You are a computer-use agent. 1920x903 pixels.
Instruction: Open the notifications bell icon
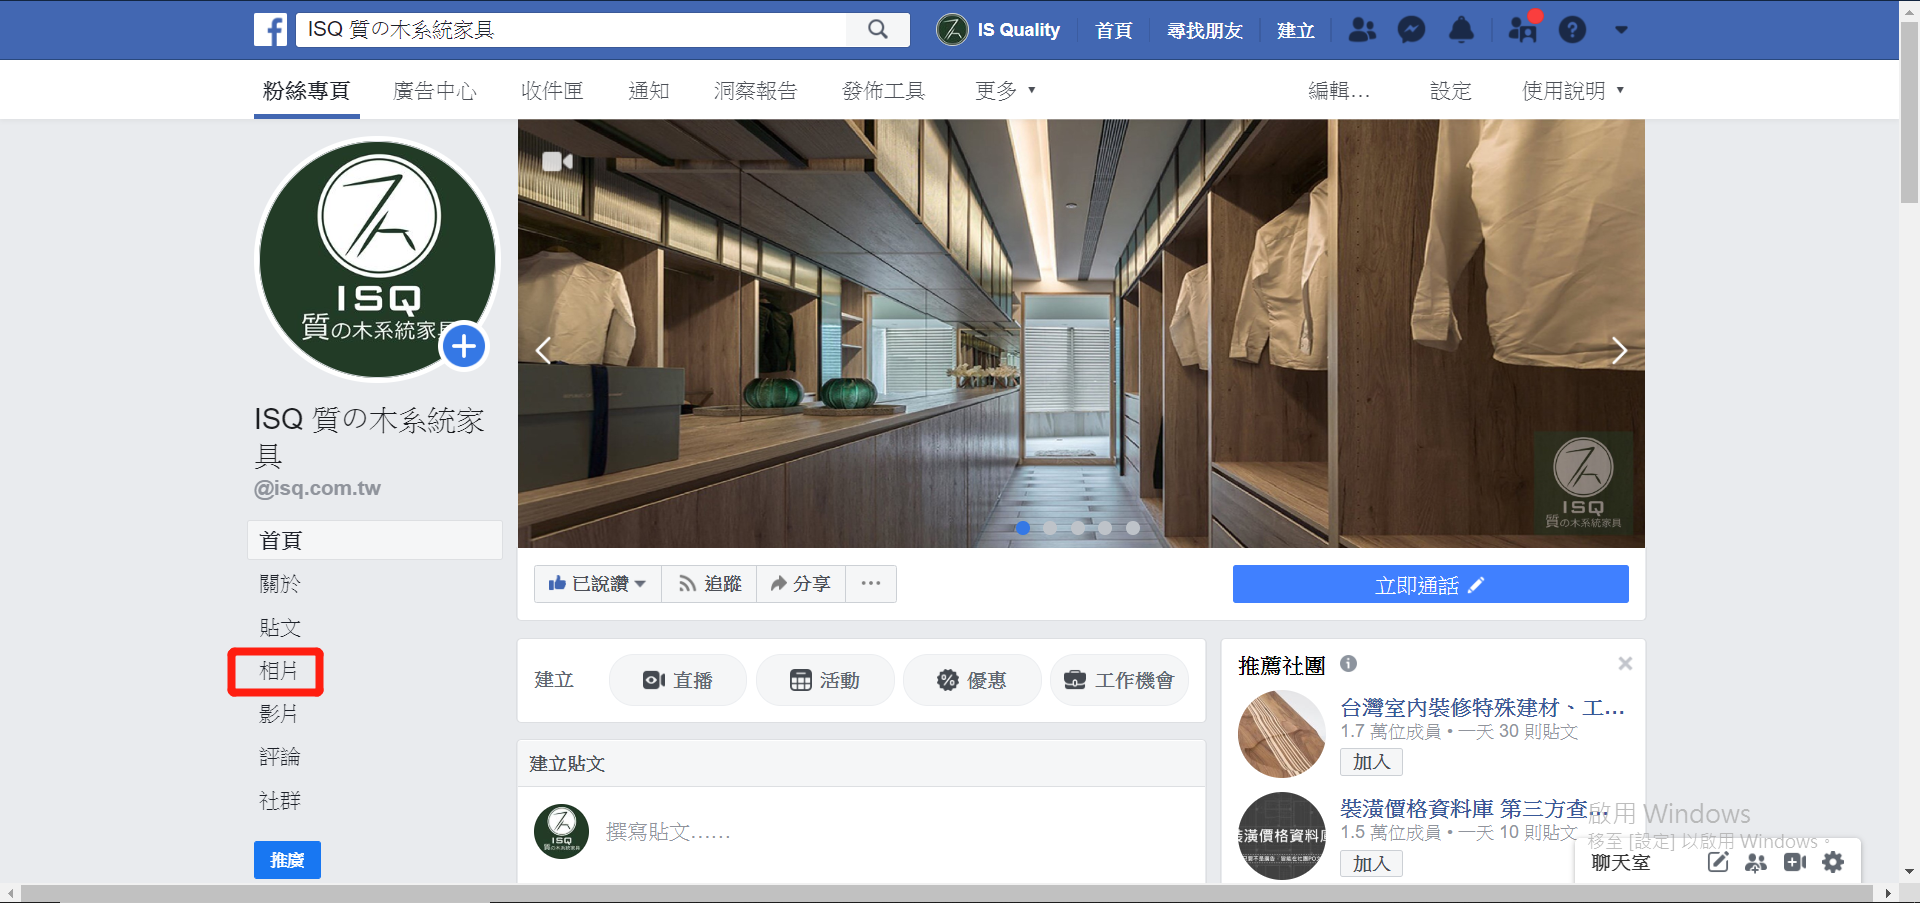(x=1461, y=30)
